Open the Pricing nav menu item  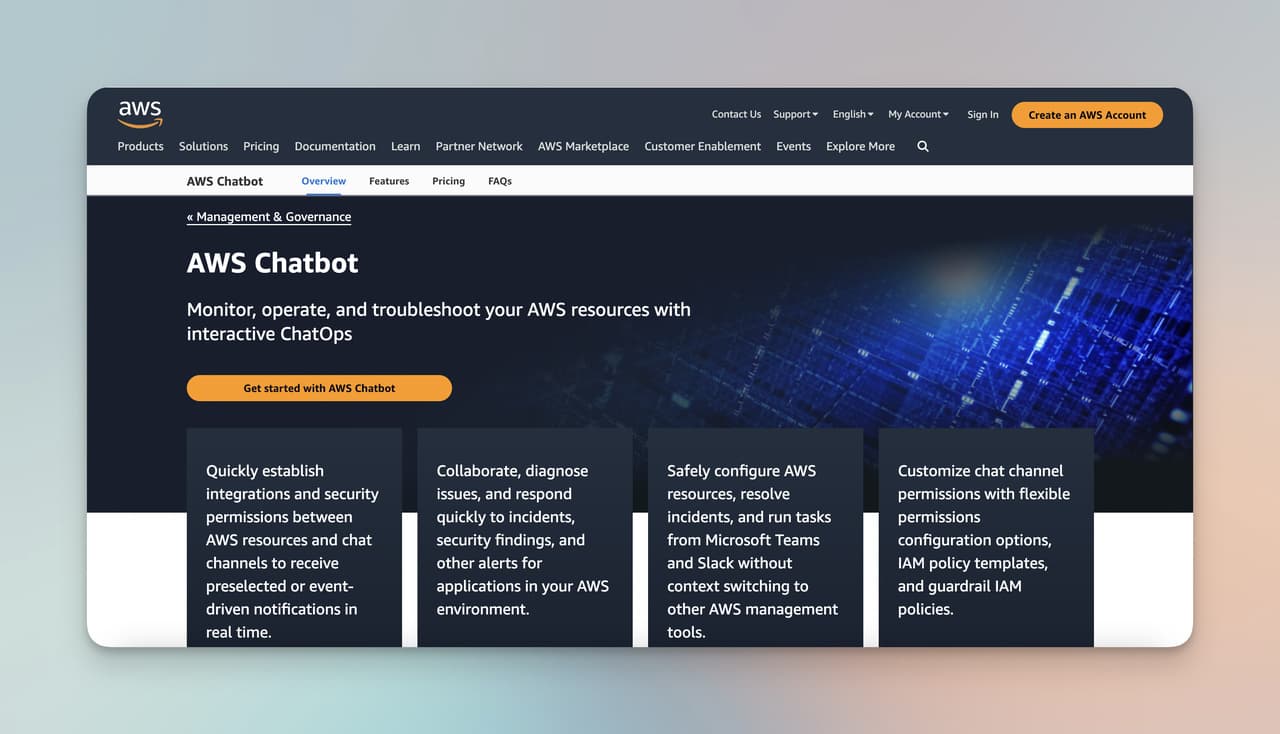(x=261, y=146)
